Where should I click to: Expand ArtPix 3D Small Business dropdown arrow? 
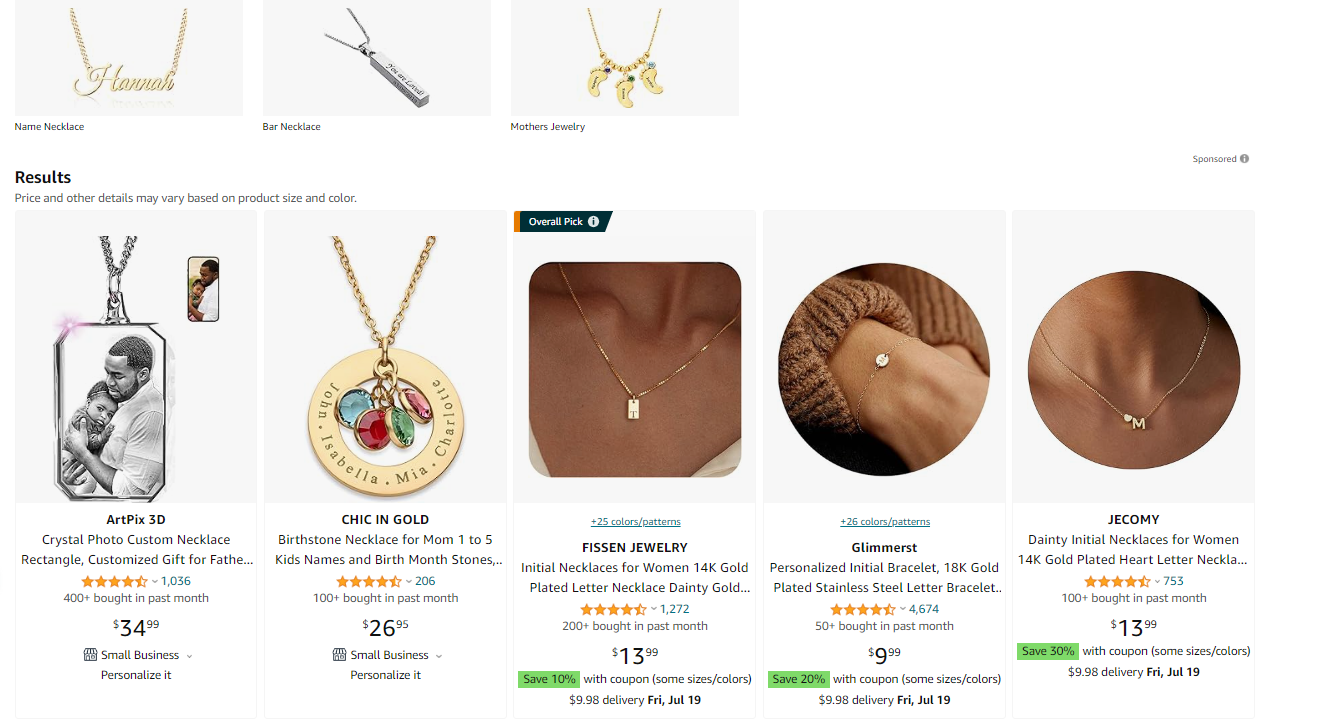coord(190,656)
